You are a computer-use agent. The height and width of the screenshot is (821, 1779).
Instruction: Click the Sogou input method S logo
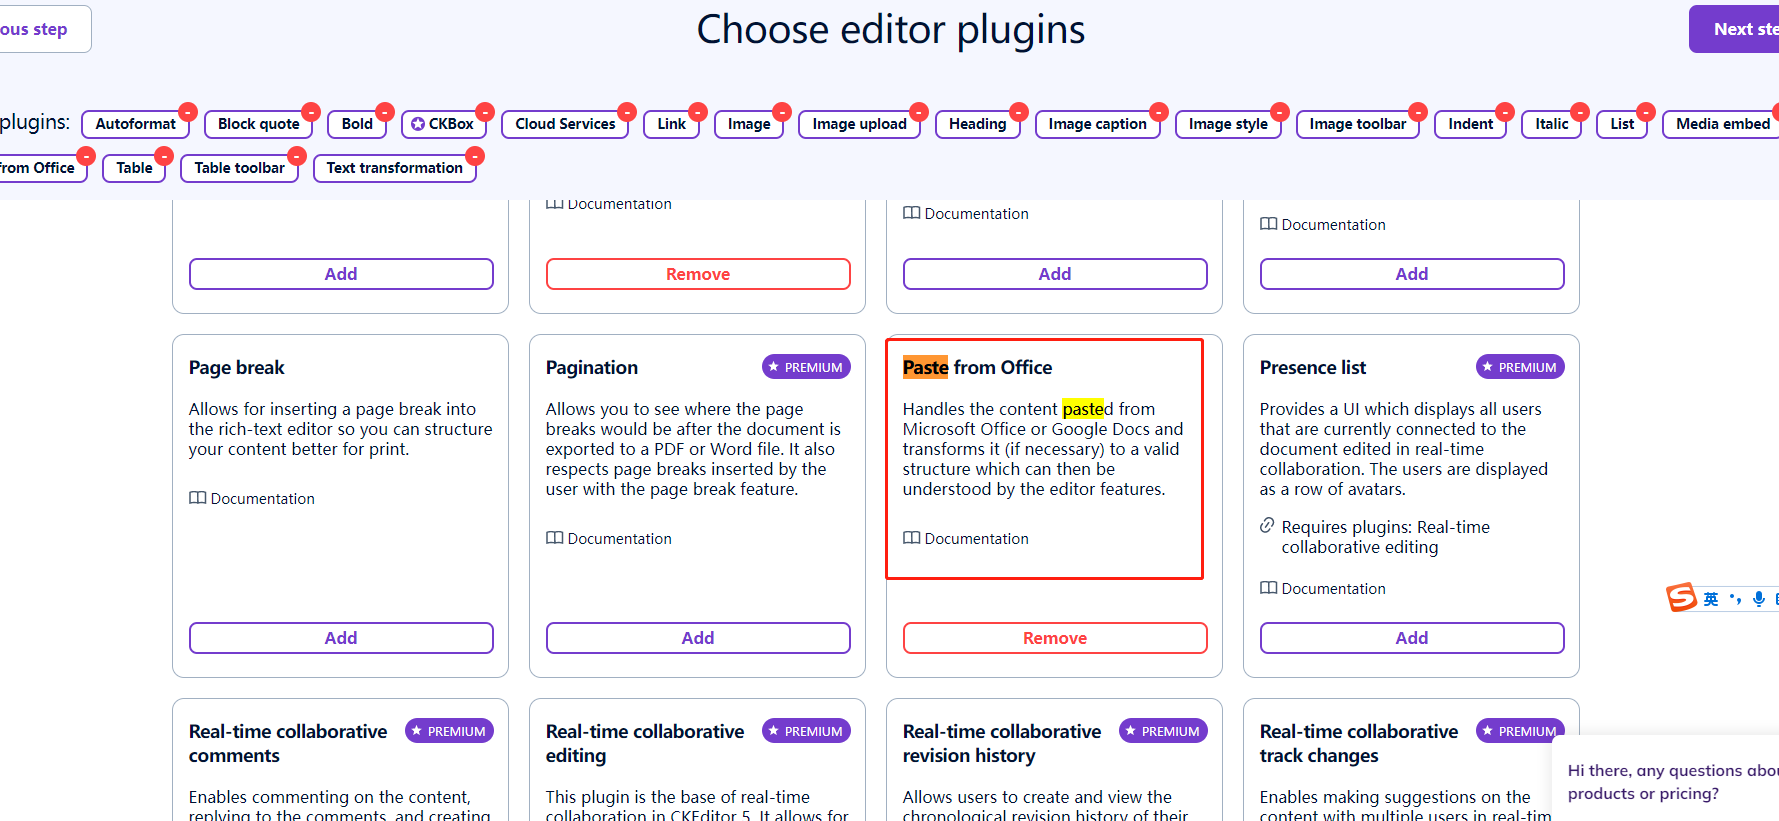tap(1682, 598)
